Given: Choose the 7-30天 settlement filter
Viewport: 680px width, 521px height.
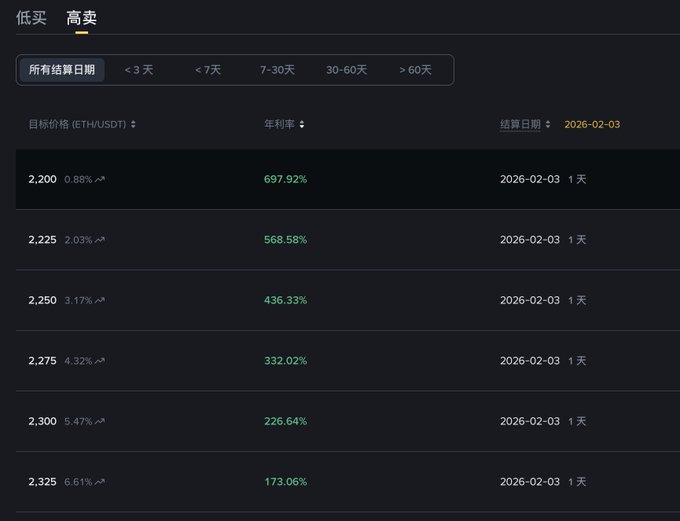Looking at the screenshot, I should pyautogui.click(x=277, y=70).
